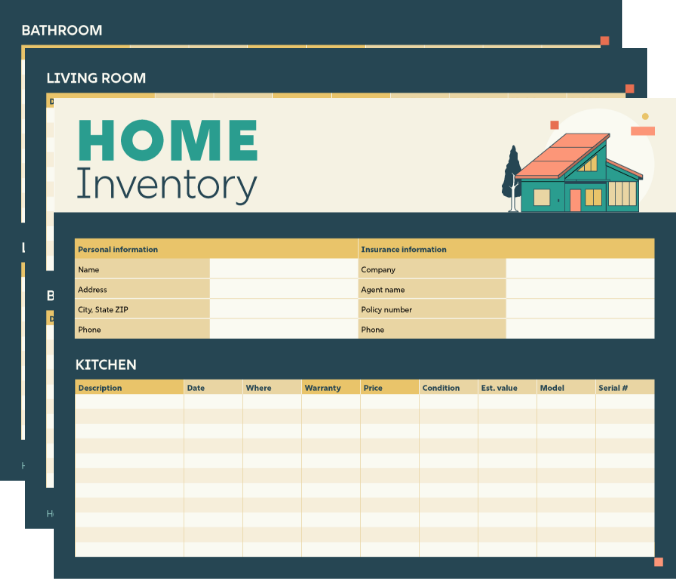Select the Description column header

(129, 387)
